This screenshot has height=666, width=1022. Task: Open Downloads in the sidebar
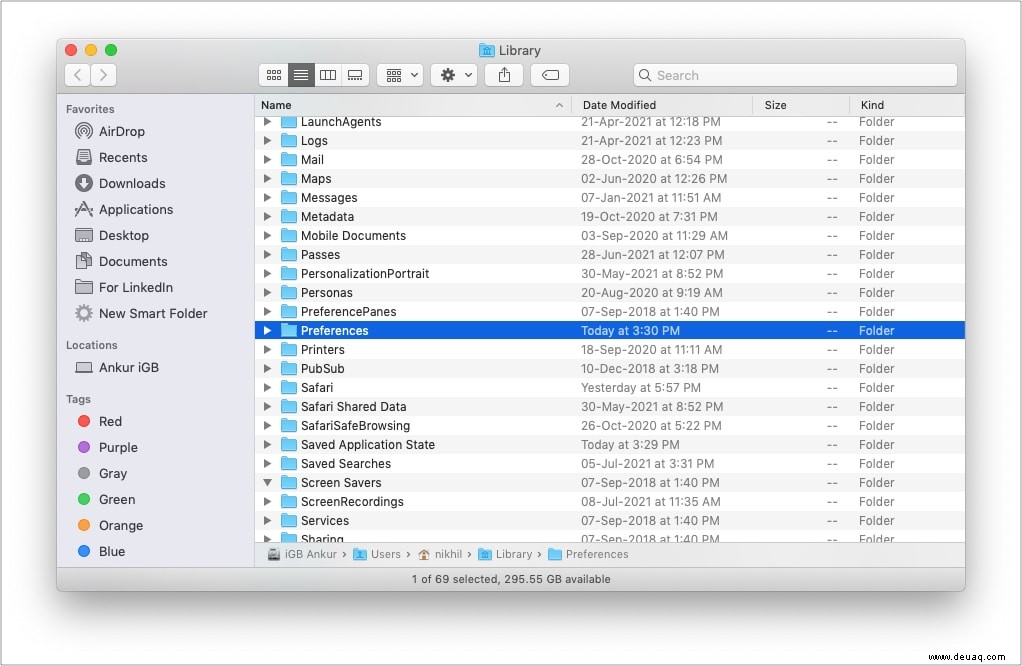(x=120, y=184)
